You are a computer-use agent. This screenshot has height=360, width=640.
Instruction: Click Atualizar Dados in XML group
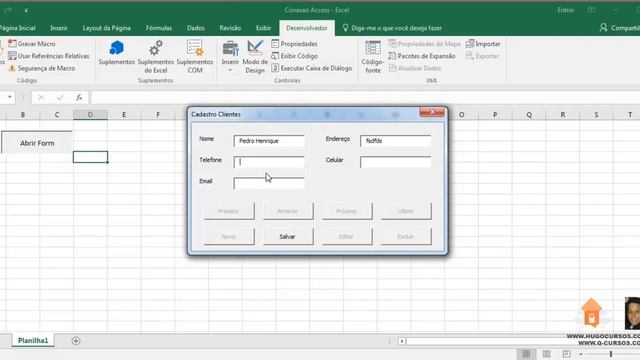pos(415,68)
